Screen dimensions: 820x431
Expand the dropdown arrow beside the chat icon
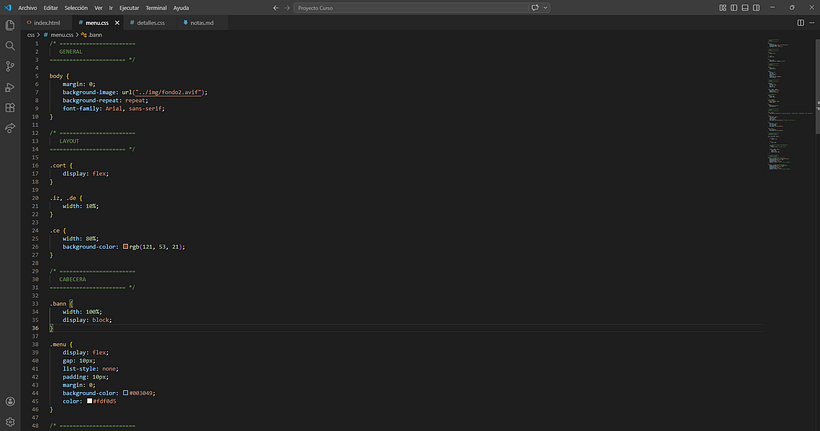545,8
